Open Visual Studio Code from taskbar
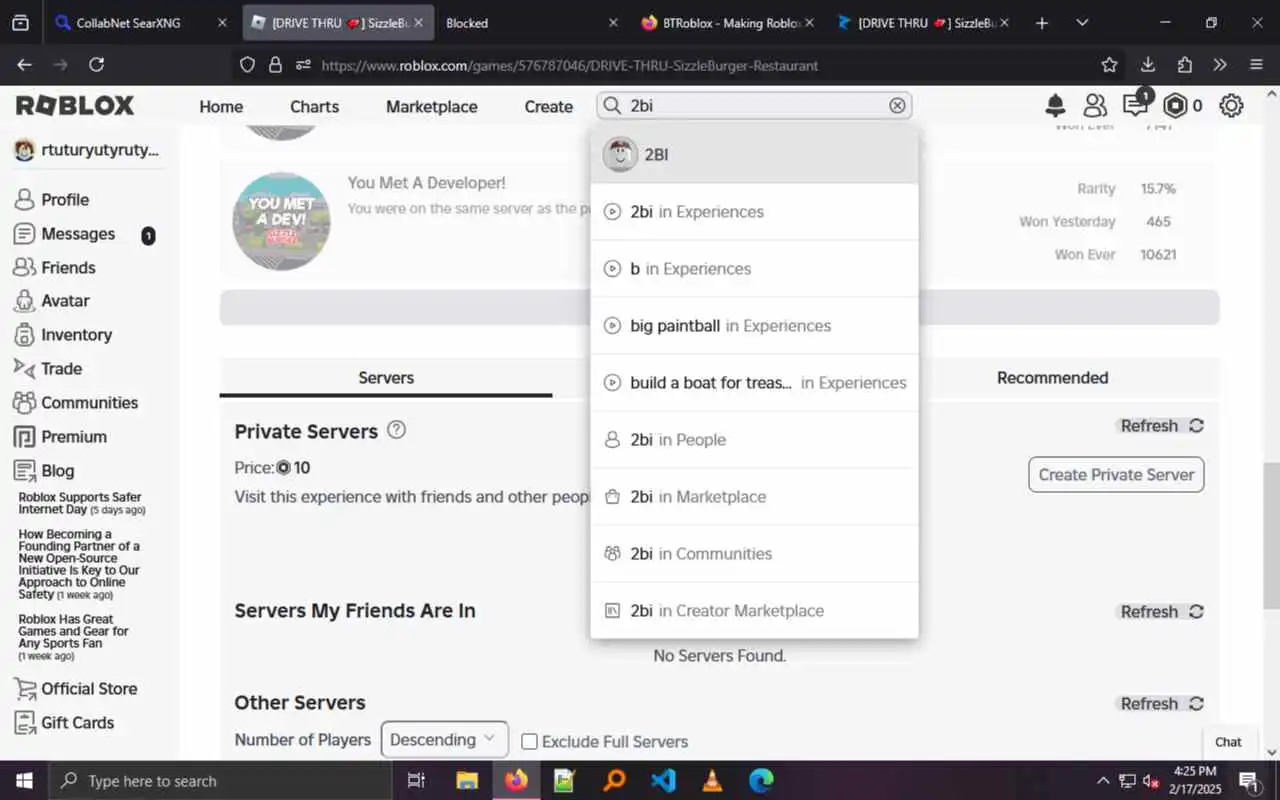 [663, 781]
